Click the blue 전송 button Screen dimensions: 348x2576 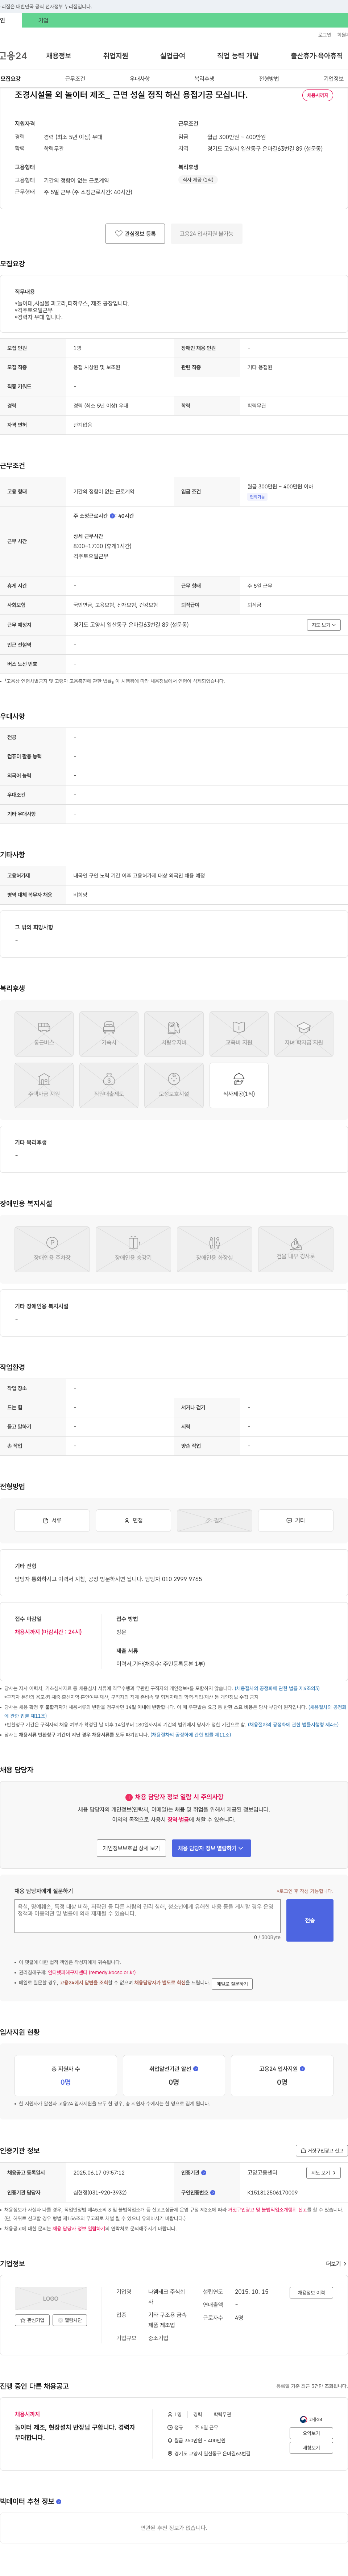click(x=310, y=1920)
